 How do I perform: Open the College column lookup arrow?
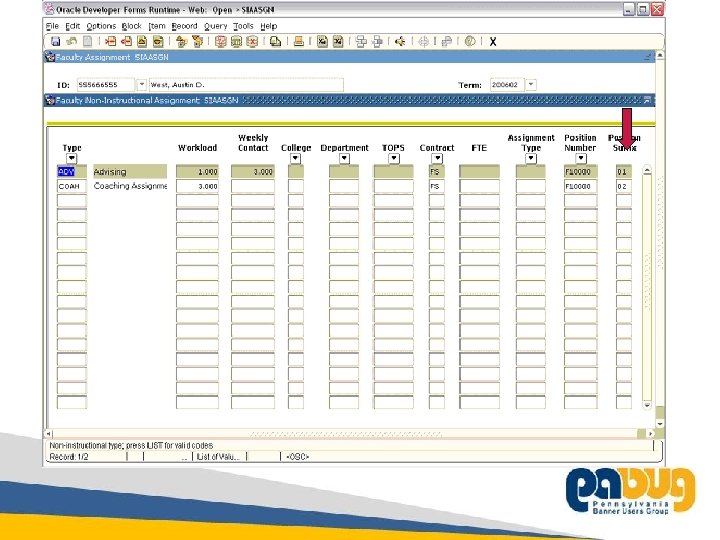pyautogui.click(x=295, y=159)
